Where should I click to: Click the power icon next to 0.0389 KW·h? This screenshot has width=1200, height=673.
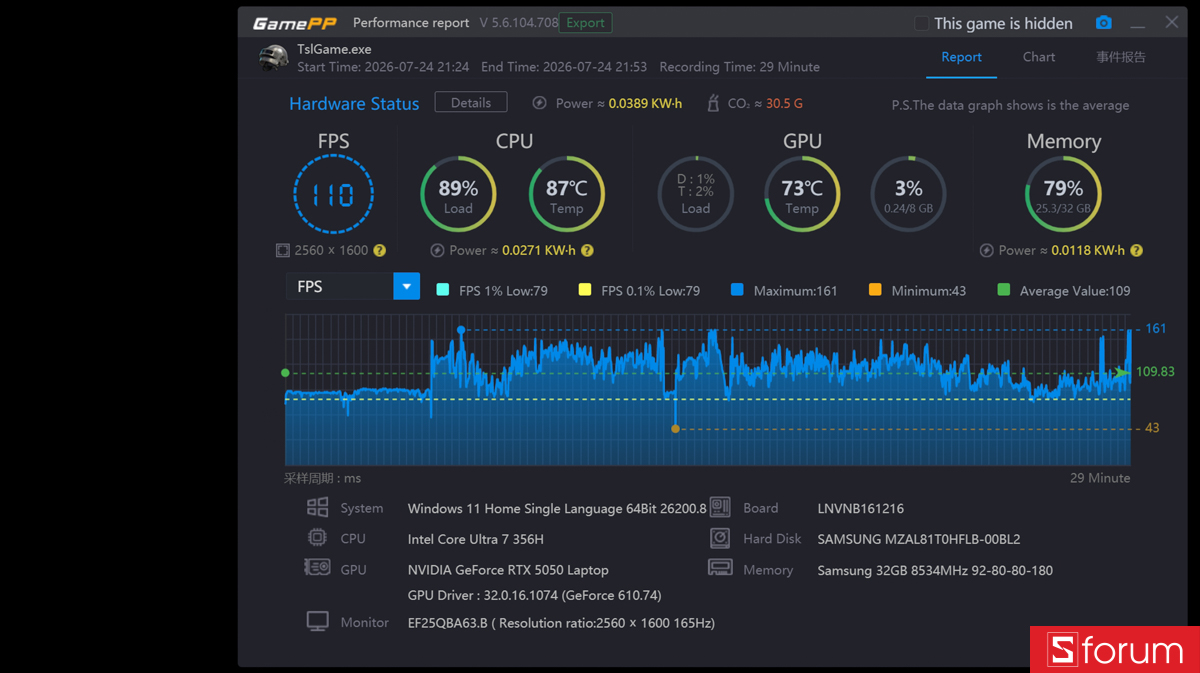(x=540, y=103)
